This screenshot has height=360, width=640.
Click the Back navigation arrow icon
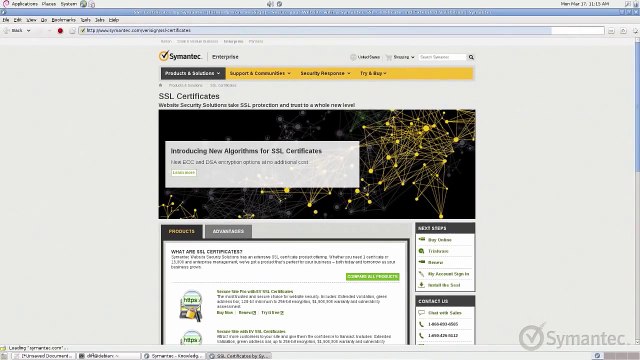coord(7,31)
